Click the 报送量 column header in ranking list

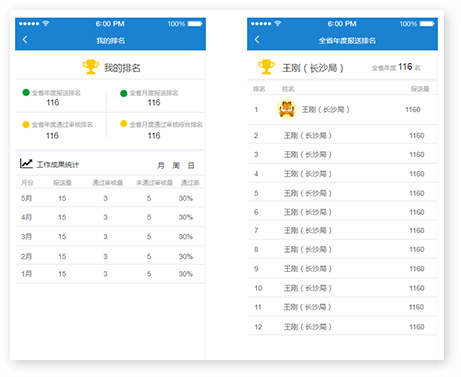click(x=420, y=89)
